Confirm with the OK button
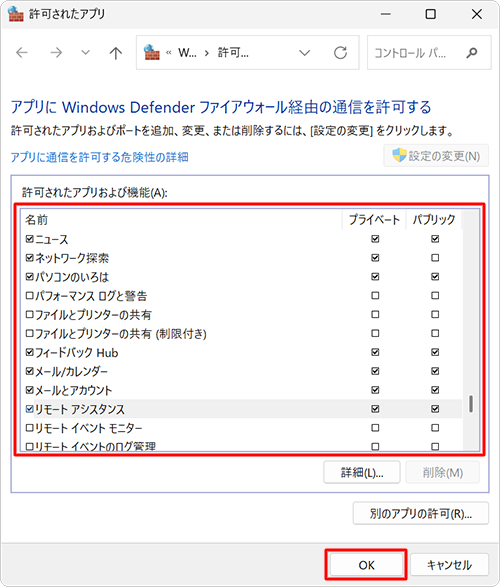 pyautogui.click(x=366, y=565)
